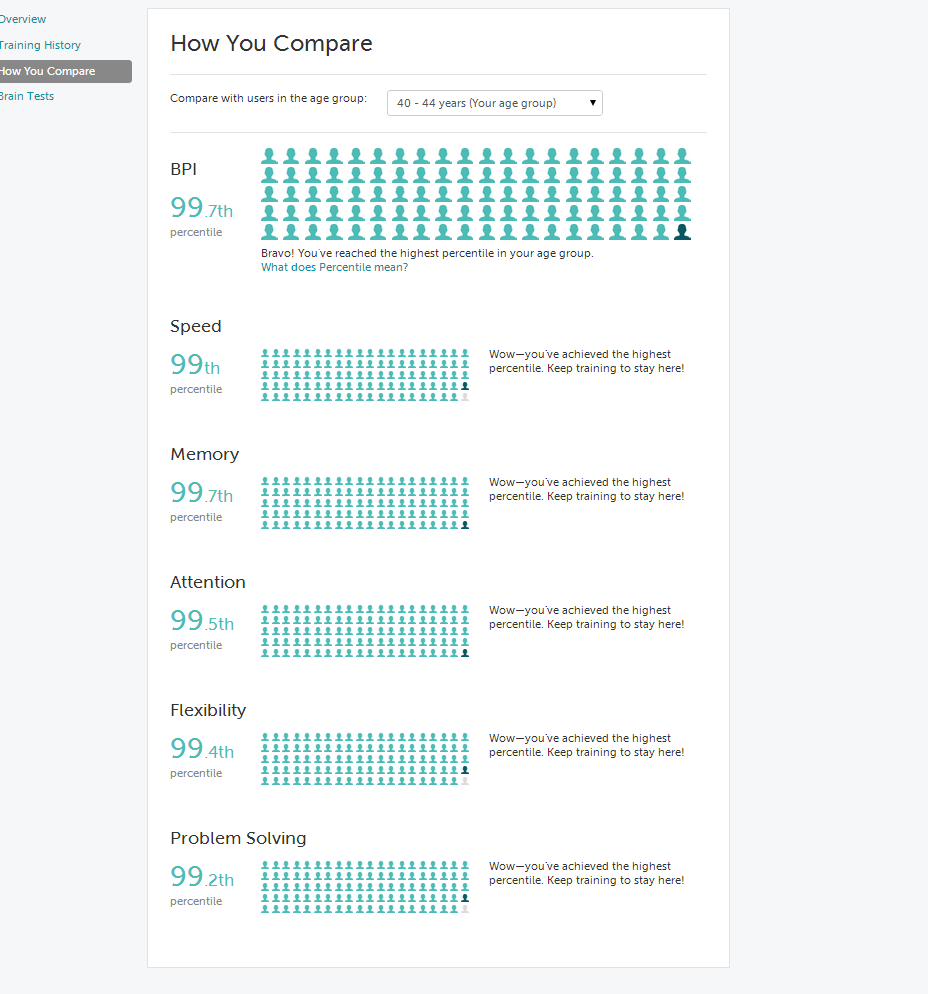Click the 'Wow' message beside Problem Solving chart

tap(586, 874)
